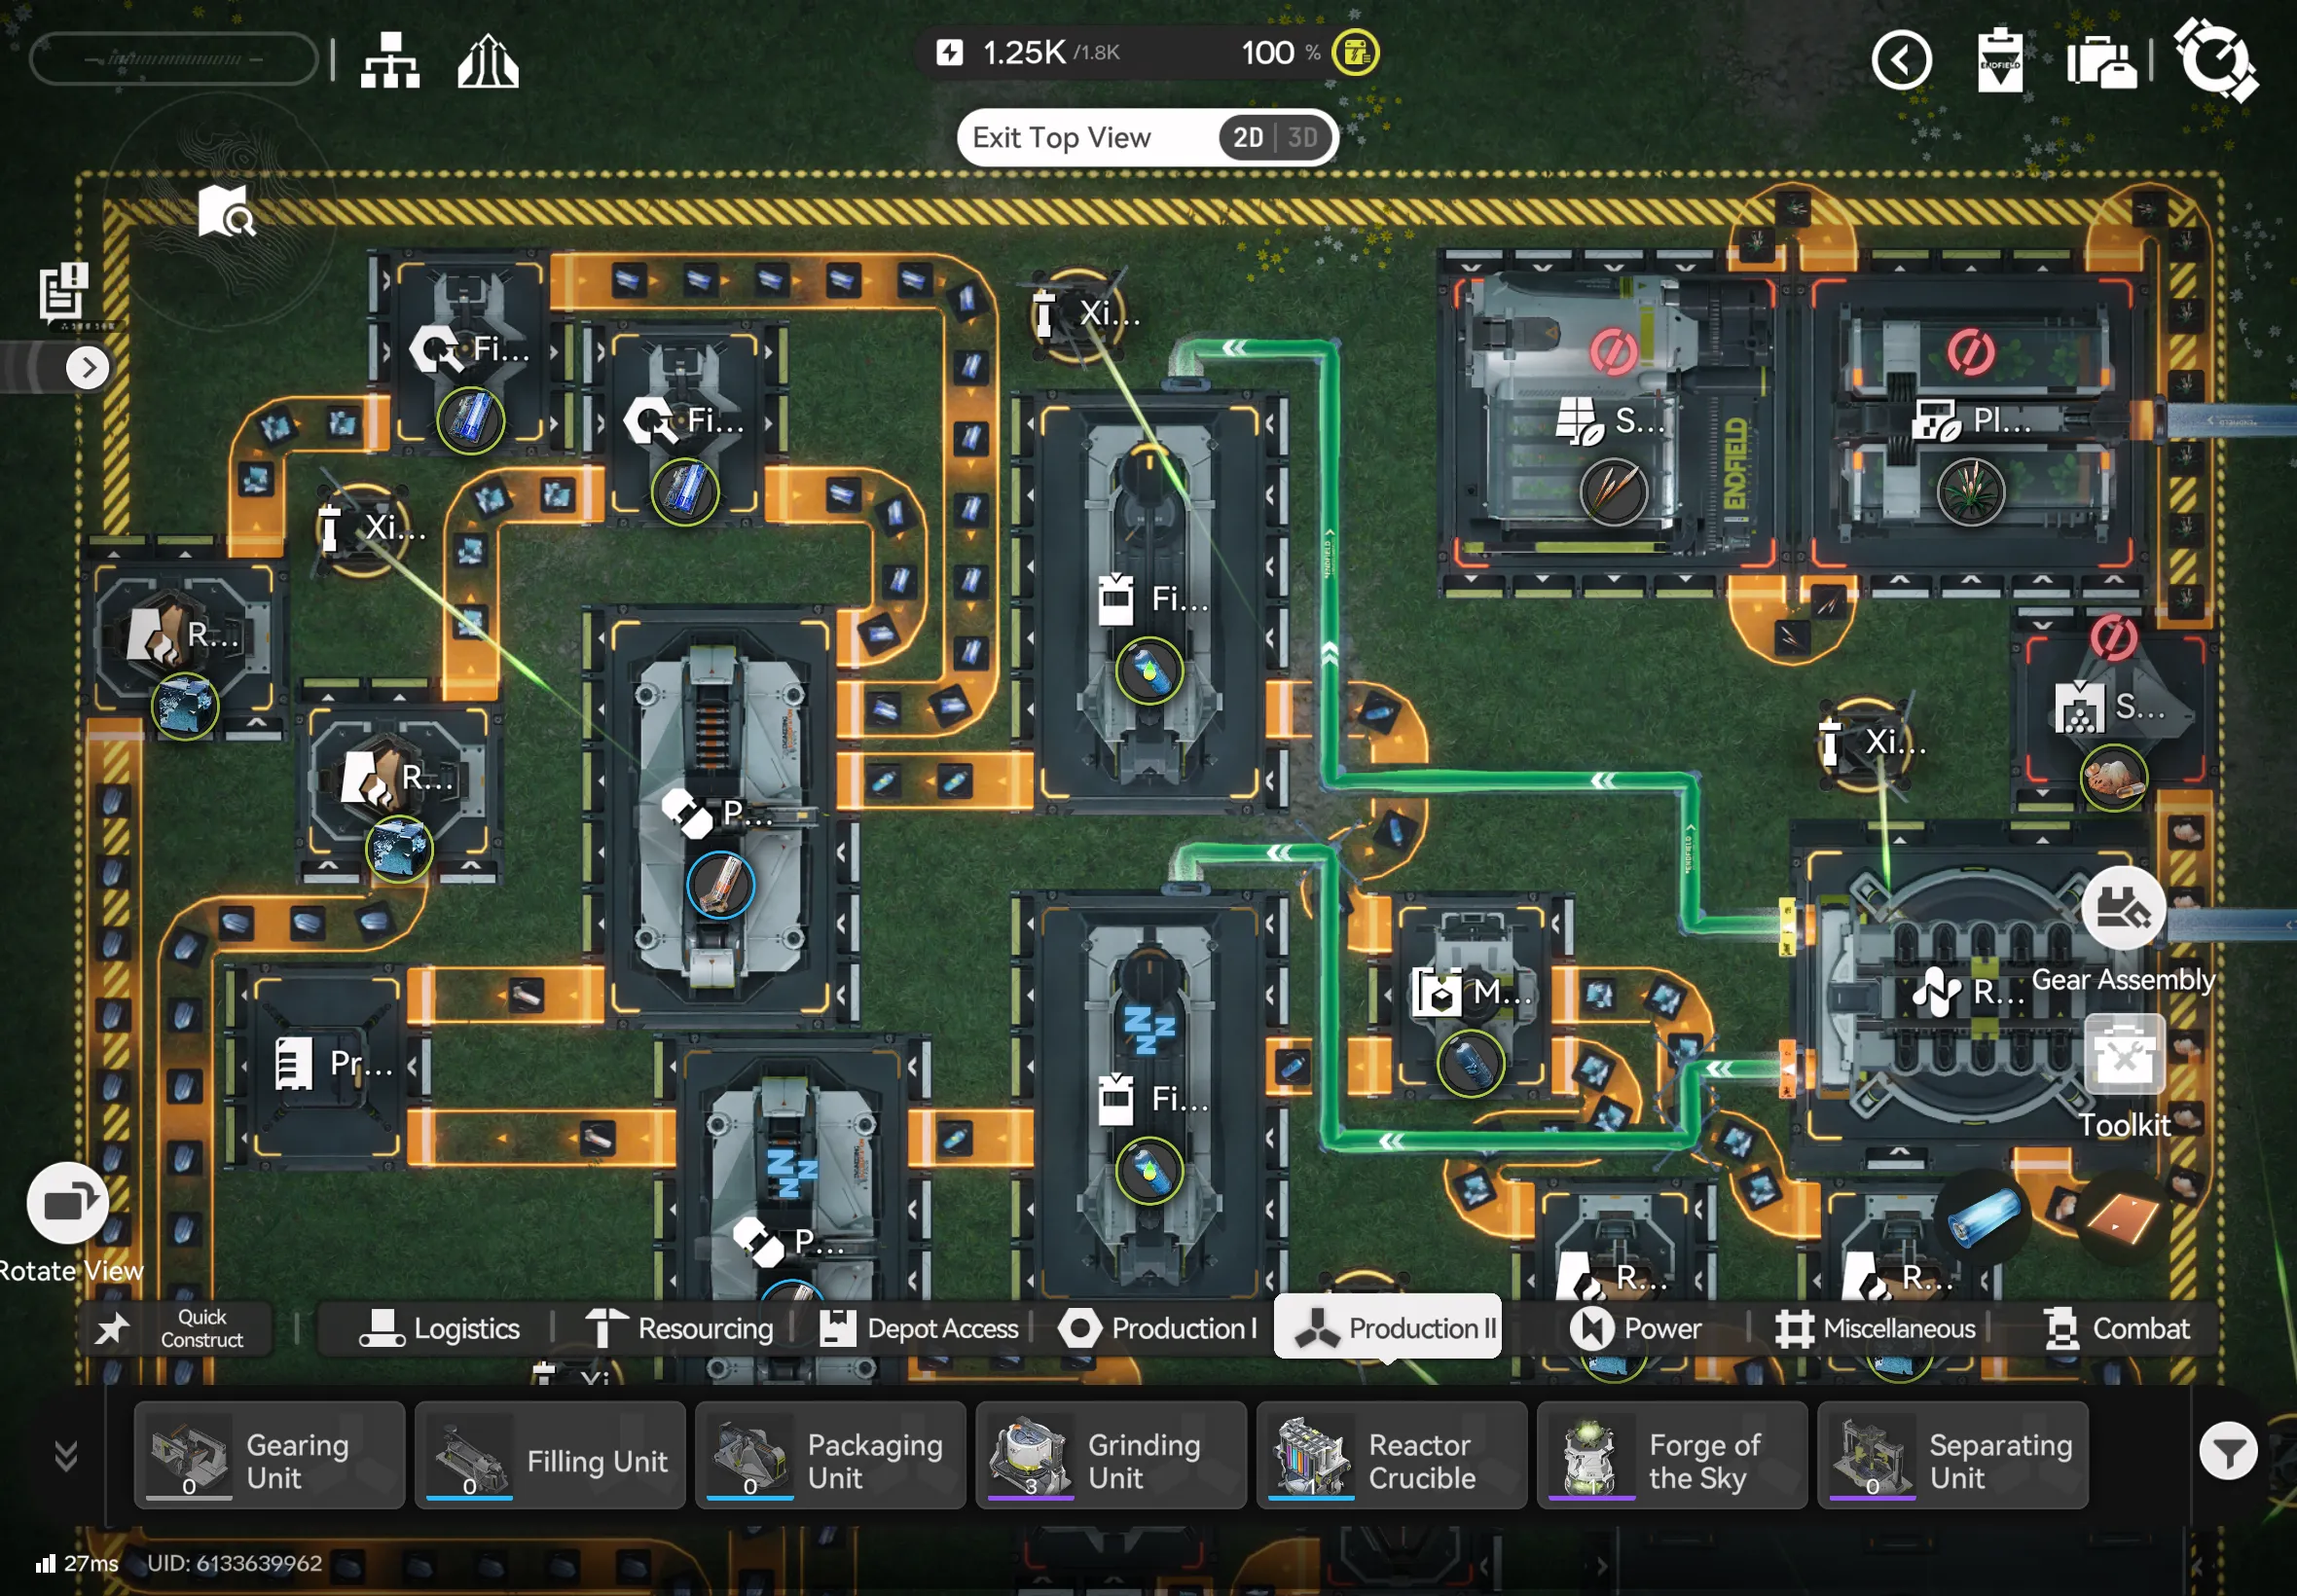Click the top-left progress bar
Image resolution: width=2297 pixels, height=1596 pixels.
(x=173, y=59)
